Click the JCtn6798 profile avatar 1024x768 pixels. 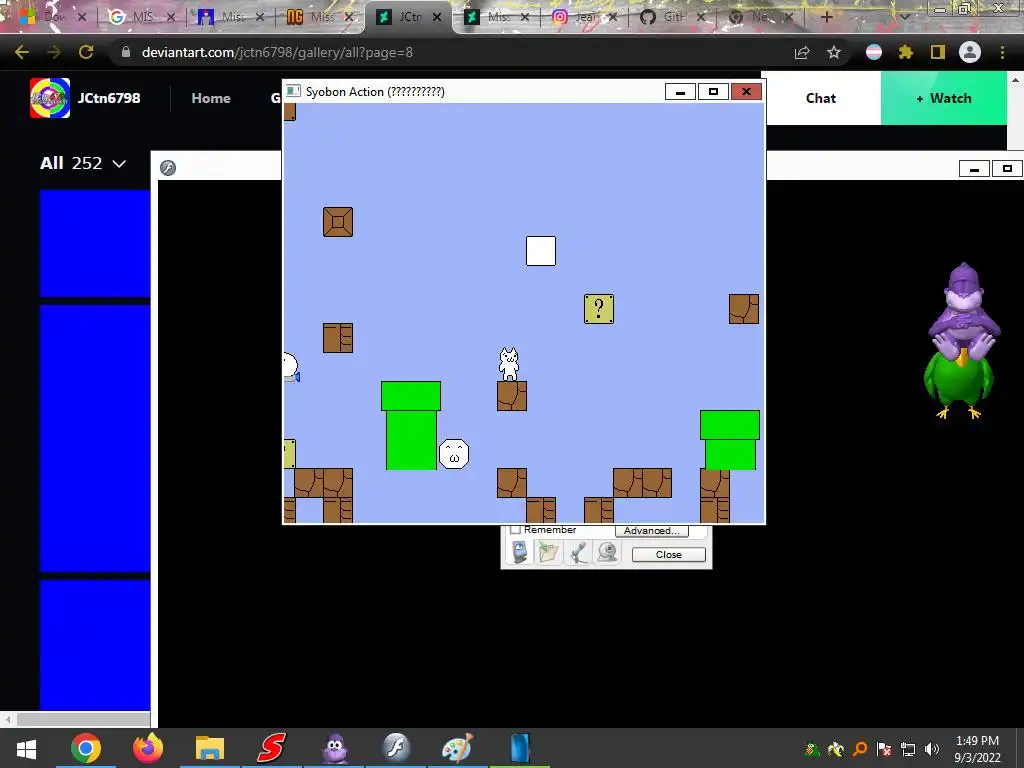[x=50, y=98]
